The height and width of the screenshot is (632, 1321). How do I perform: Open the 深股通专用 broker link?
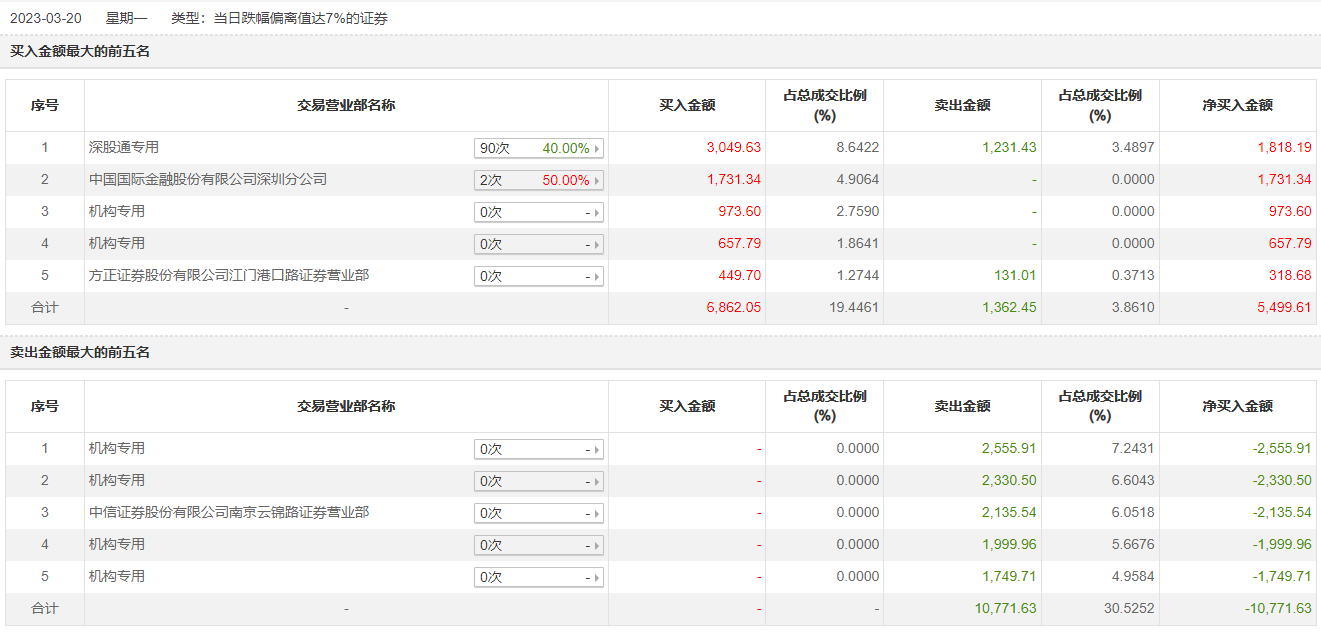click(x=124, y=148)
